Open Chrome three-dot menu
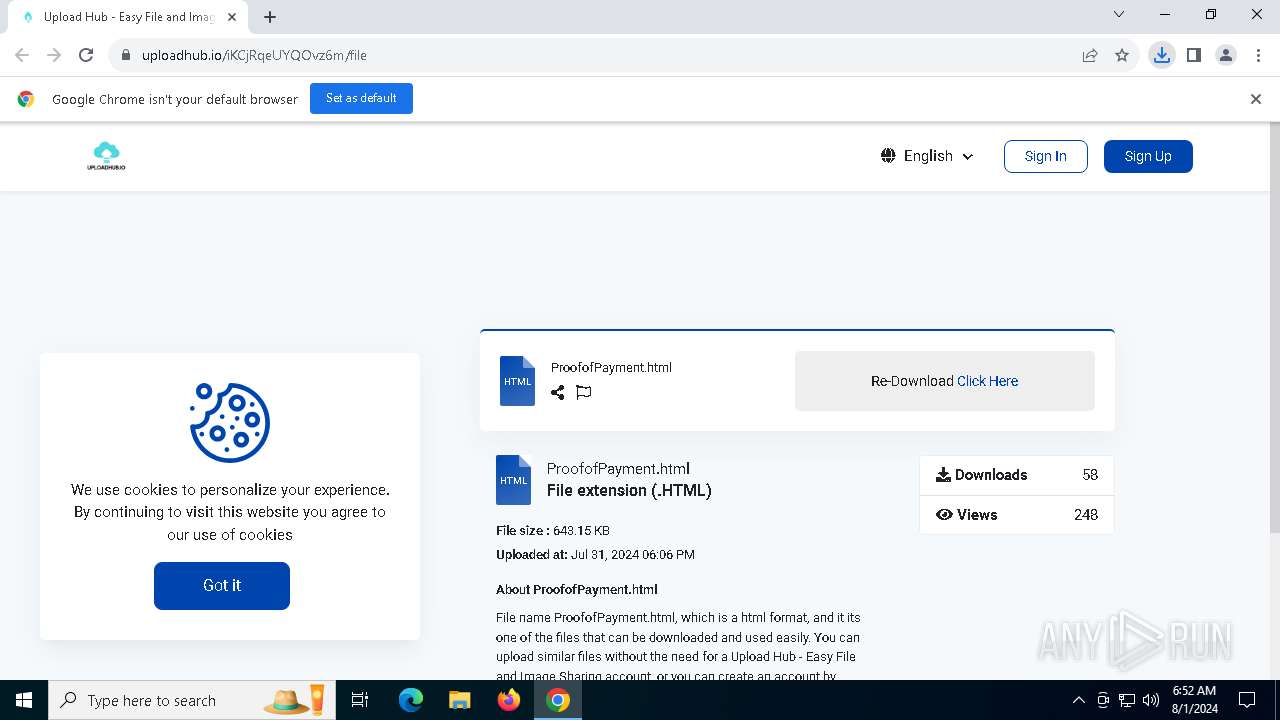1280x720 pixels. (x=1258, y=55)
